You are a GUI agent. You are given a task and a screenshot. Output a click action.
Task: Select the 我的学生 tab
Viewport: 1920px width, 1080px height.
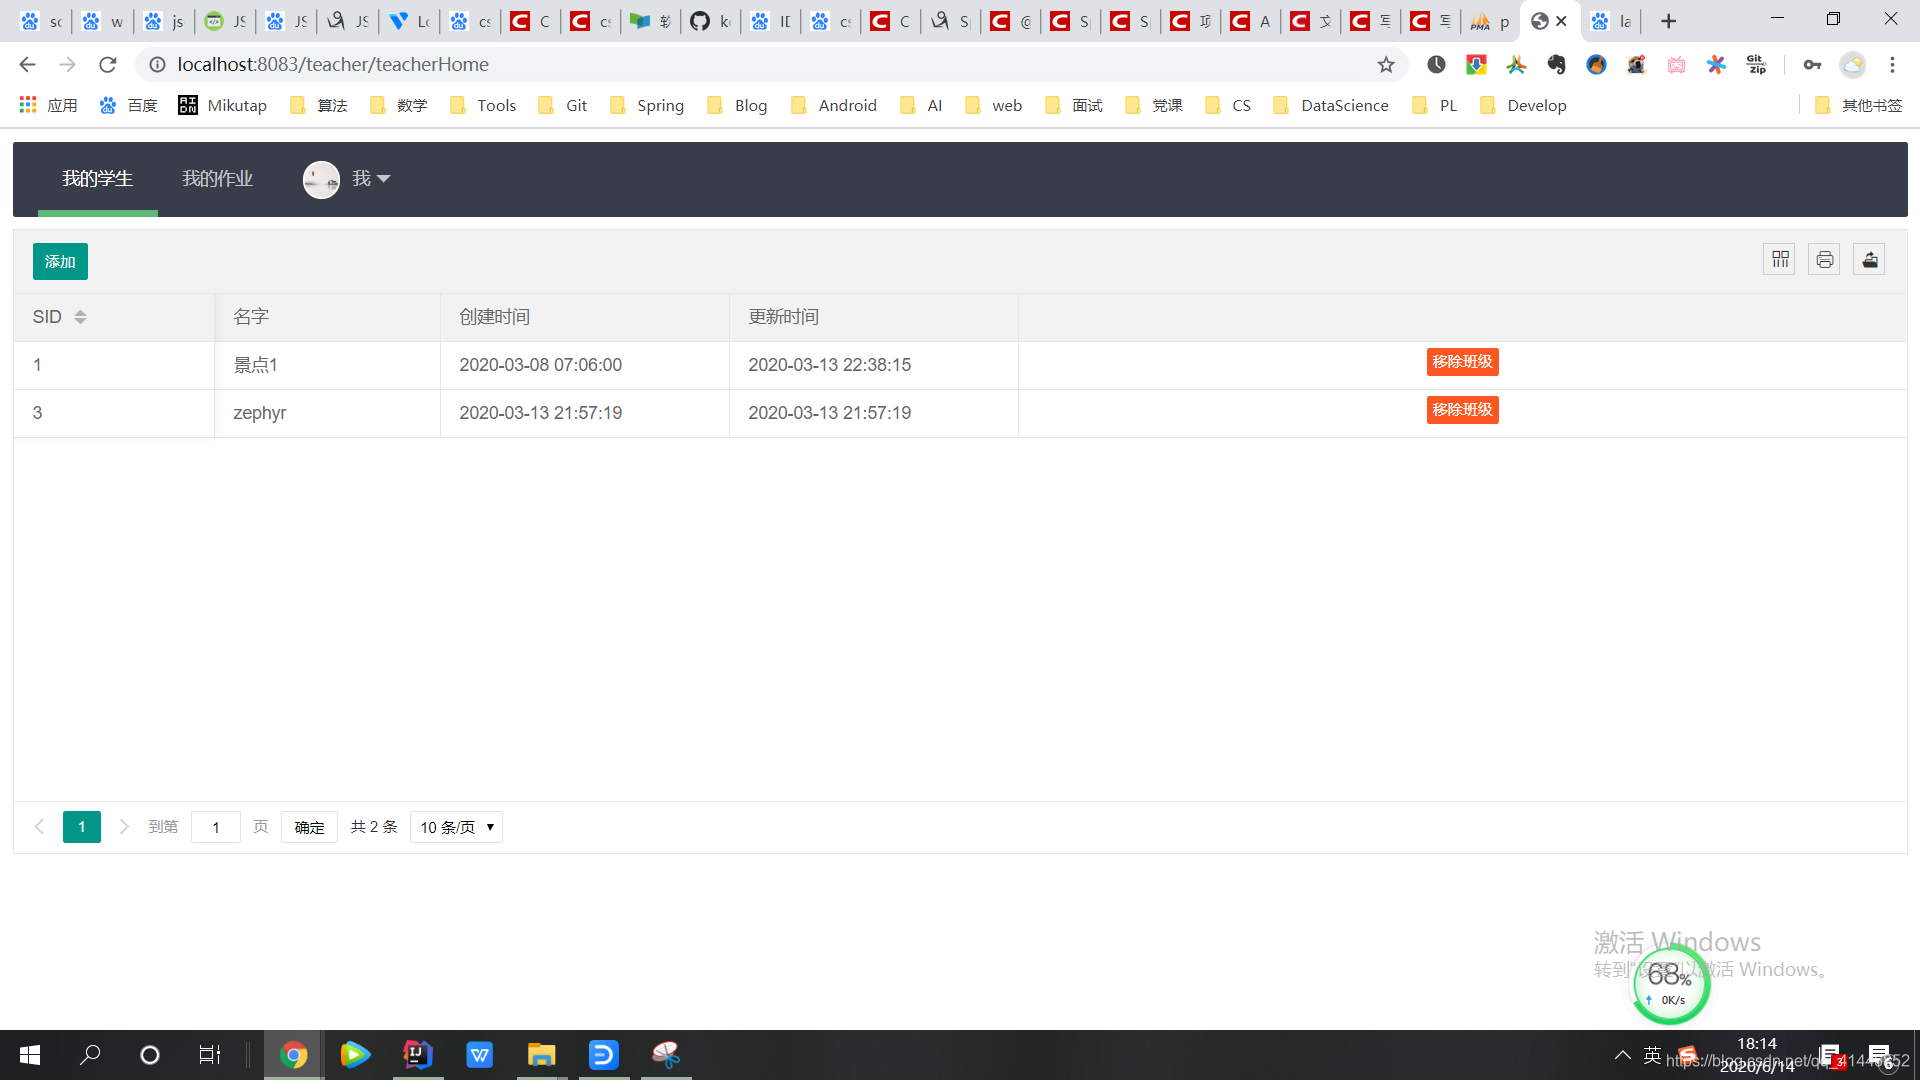pos(97,179)
